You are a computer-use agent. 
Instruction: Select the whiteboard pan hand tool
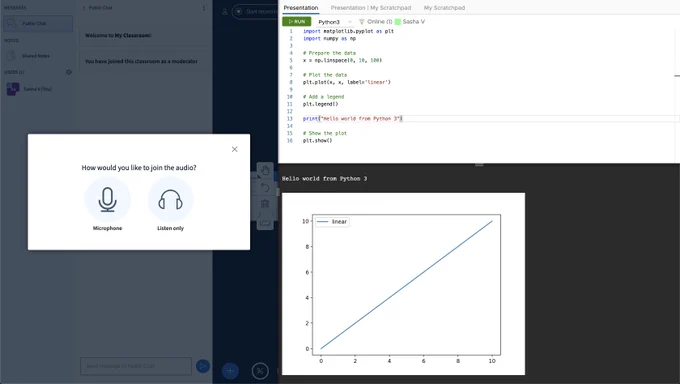click(265, 171)
